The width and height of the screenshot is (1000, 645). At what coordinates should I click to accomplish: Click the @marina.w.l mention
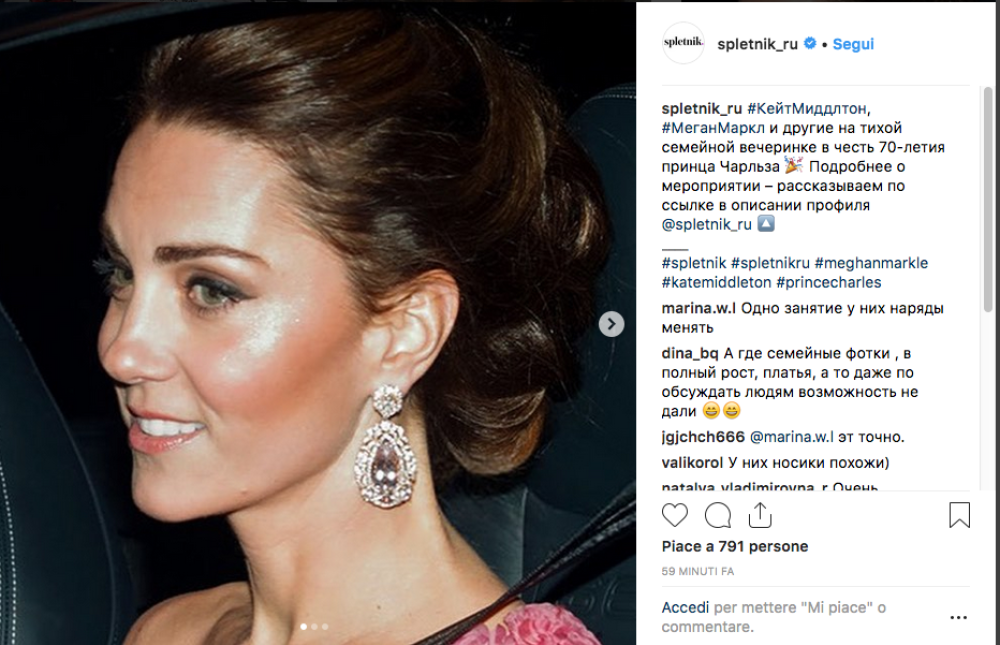(x=792, y=437)
